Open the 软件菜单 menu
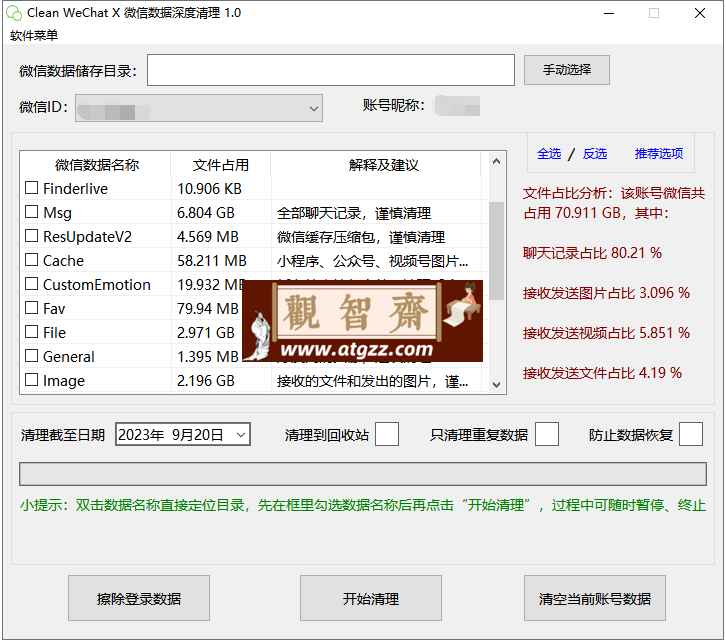The width and height of the screenshot is (726, 642). point(34,35)
